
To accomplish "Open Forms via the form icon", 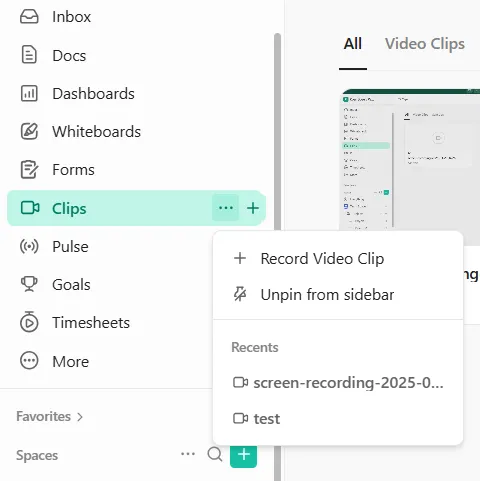I will (x=29, y=170).
